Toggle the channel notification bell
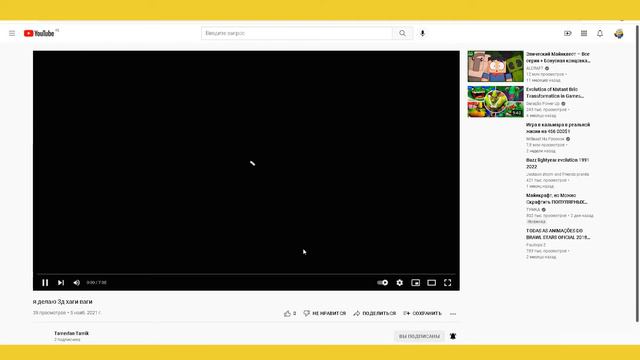640x360 pixels. 453,336
